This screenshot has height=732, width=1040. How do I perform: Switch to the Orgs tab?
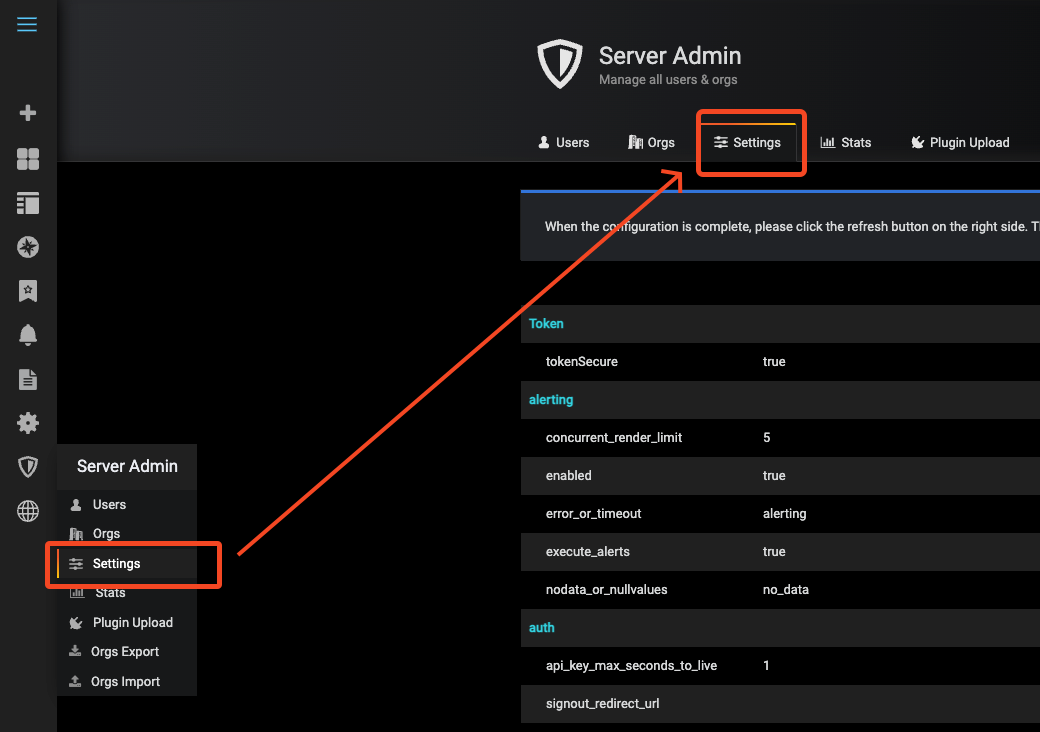[651, 143]
